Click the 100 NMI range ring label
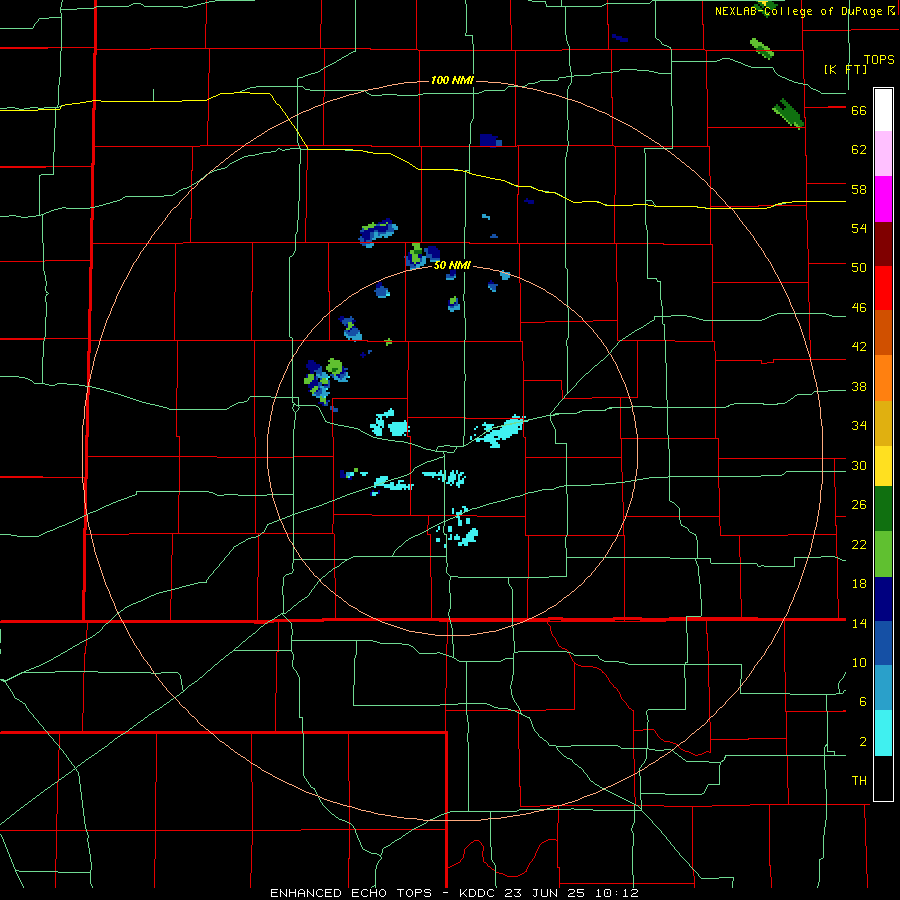The width and height of the screenshot is (900, 900). pyautogui.click(x=452, y=80)
